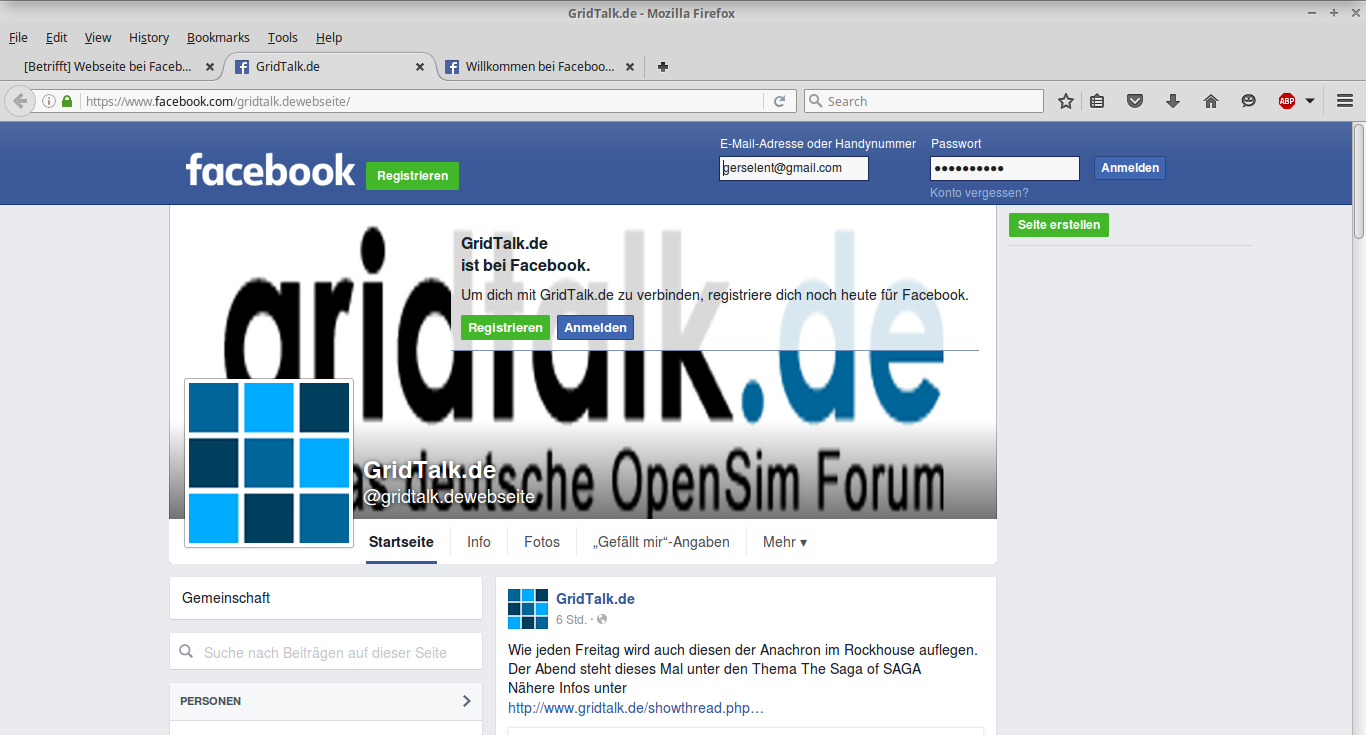Click the bookmark star icon
Viewport: 1366px width, 735px height.
pyautogui.click(x=1066, y=101)
